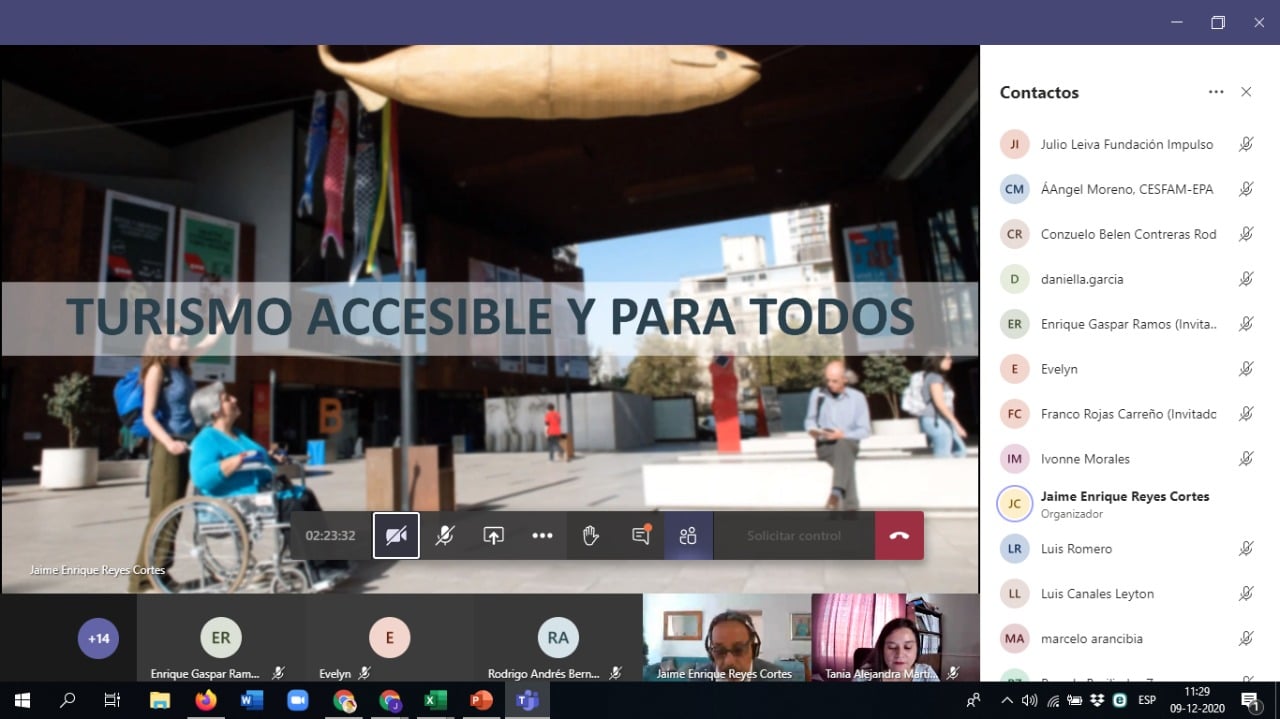This screenshot has height=719, width=1280.
Task: Launch Excel from the taskbar
Action: click(x=435, y=700)
